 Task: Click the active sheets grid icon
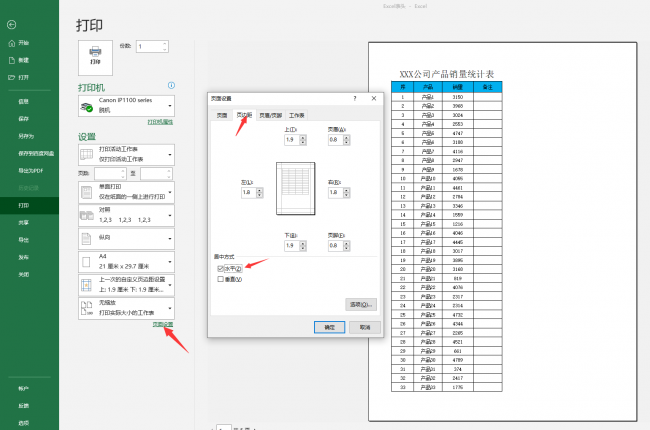coord(87,155)
